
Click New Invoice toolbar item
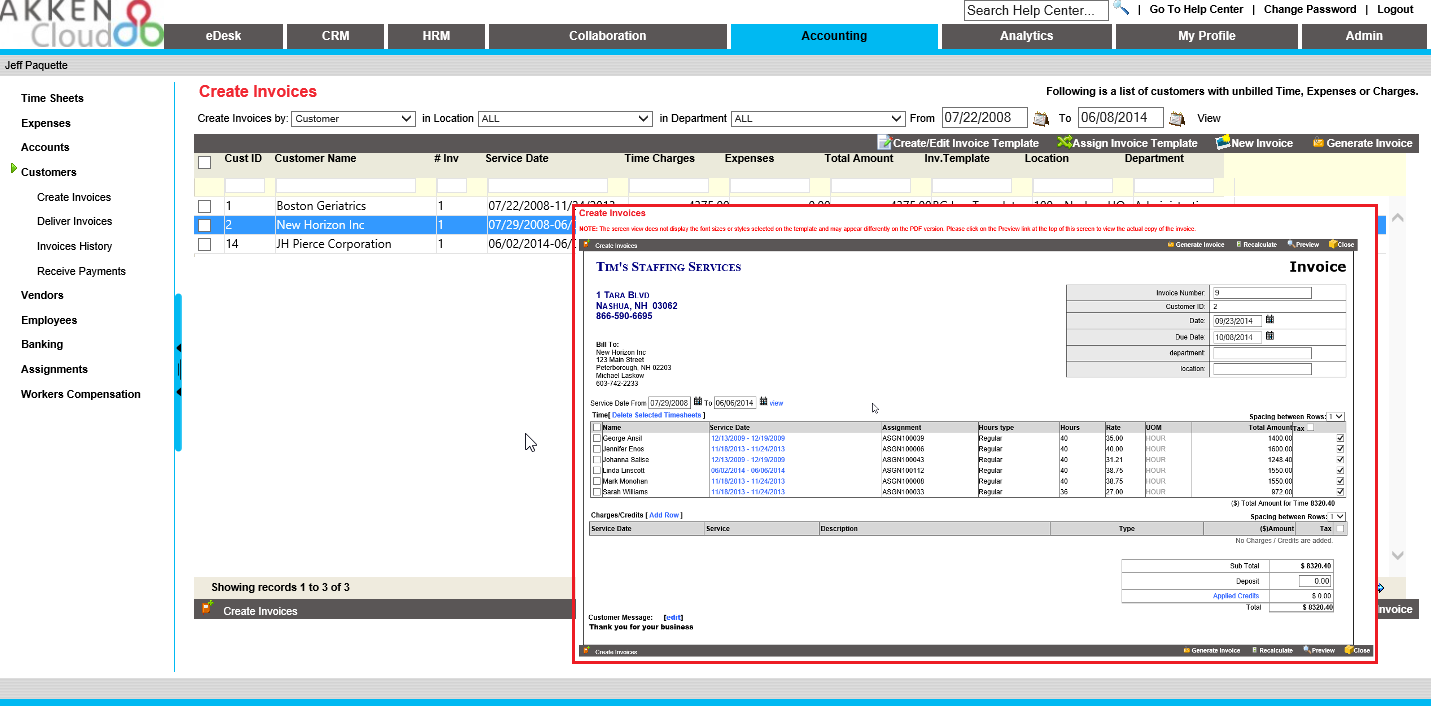(1254, 143)
